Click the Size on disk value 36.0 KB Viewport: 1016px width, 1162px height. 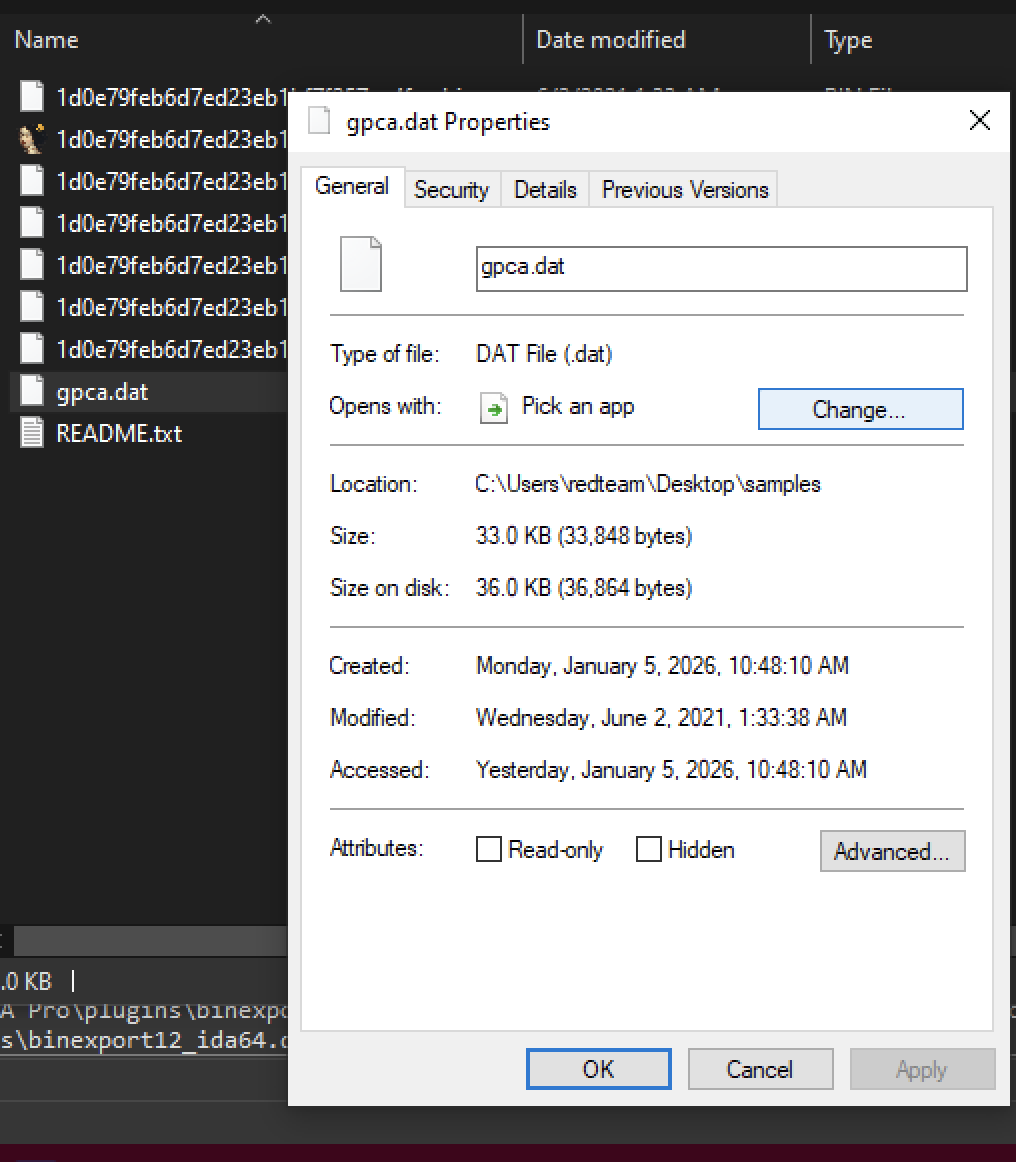[x=584, y=588]
